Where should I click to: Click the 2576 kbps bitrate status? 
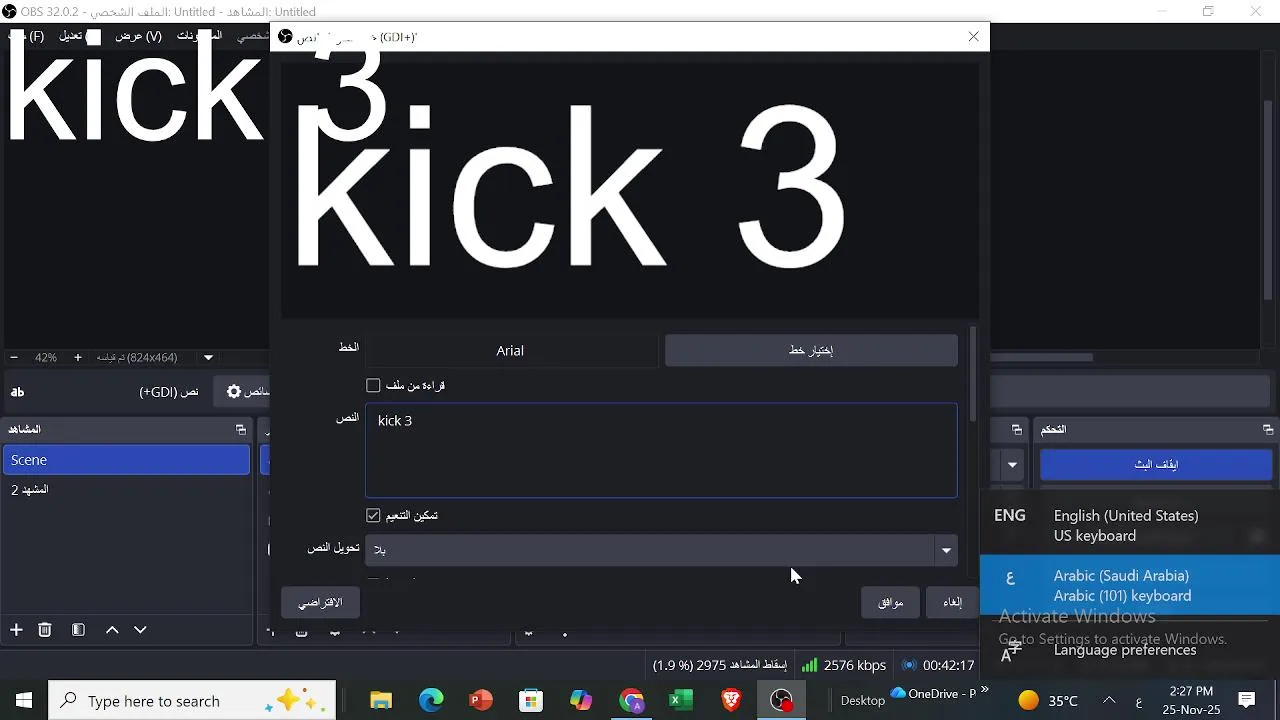click(844, 665)
